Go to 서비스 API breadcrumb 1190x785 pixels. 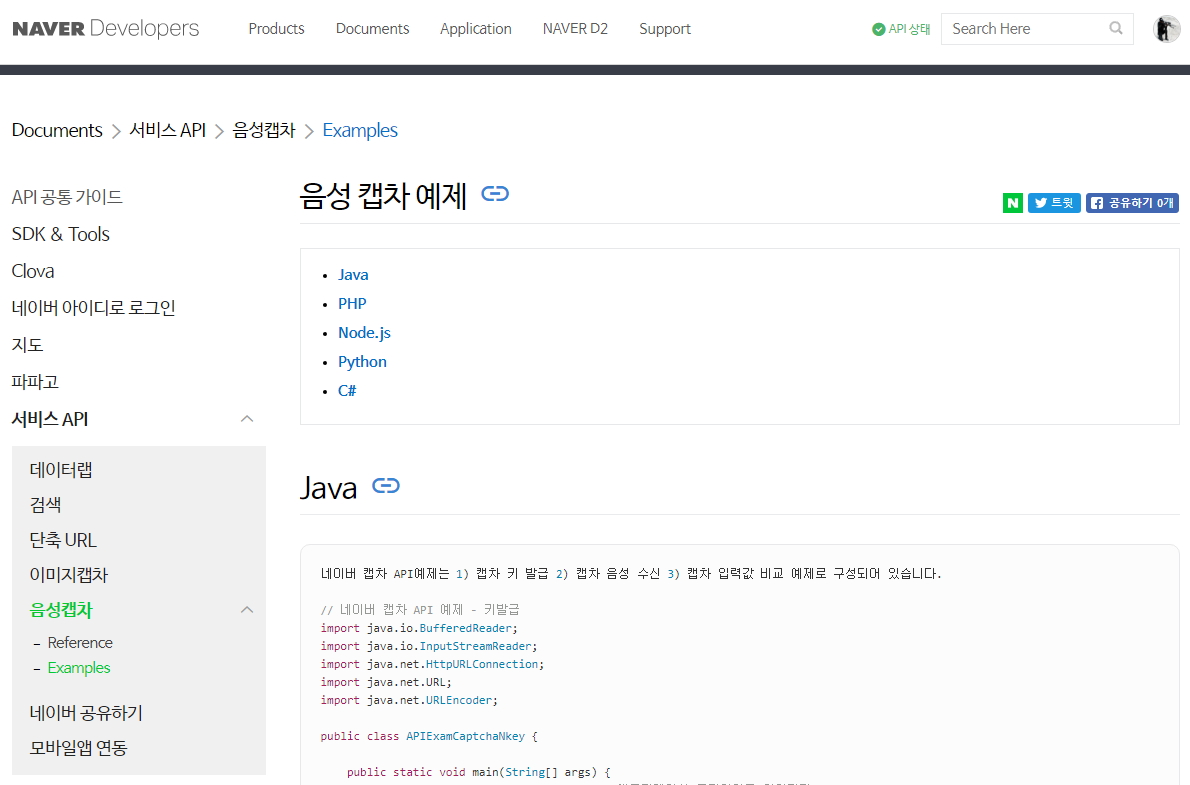(x=168, y=131)
